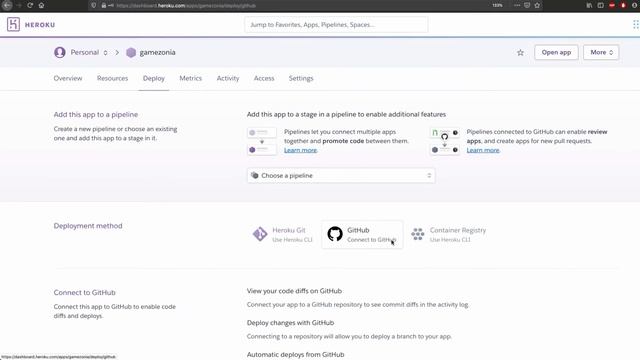Select the Container Registry deployment icon
This screenshot has width=640, height=360.
(418, 234)
